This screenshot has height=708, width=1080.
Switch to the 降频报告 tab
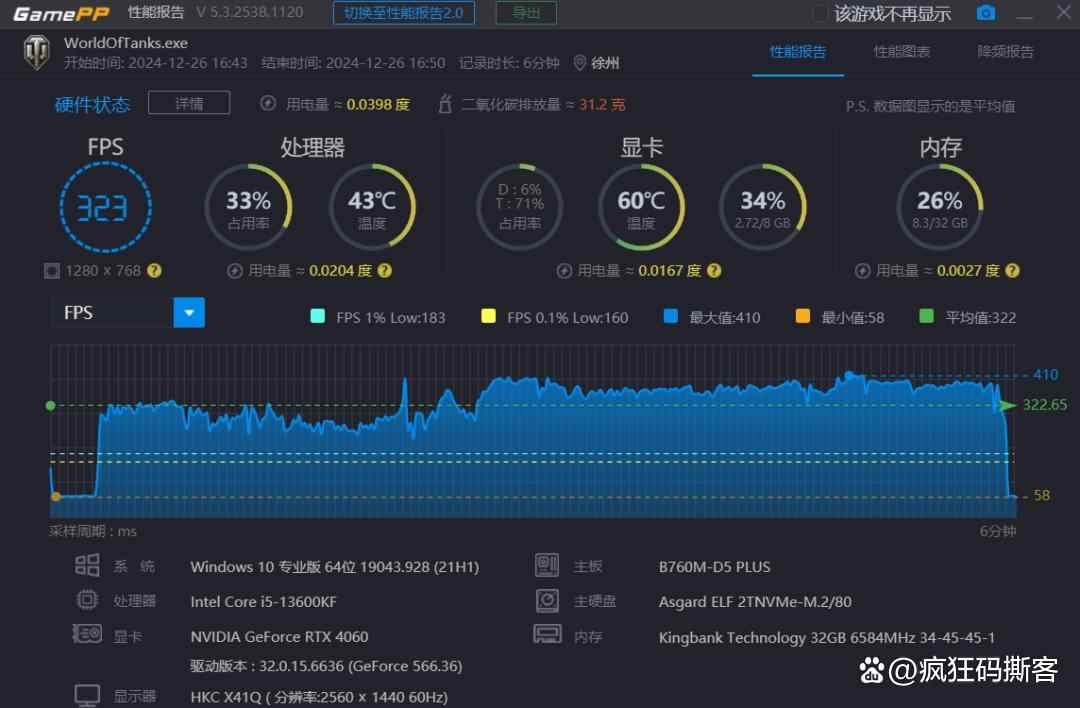1005,52
